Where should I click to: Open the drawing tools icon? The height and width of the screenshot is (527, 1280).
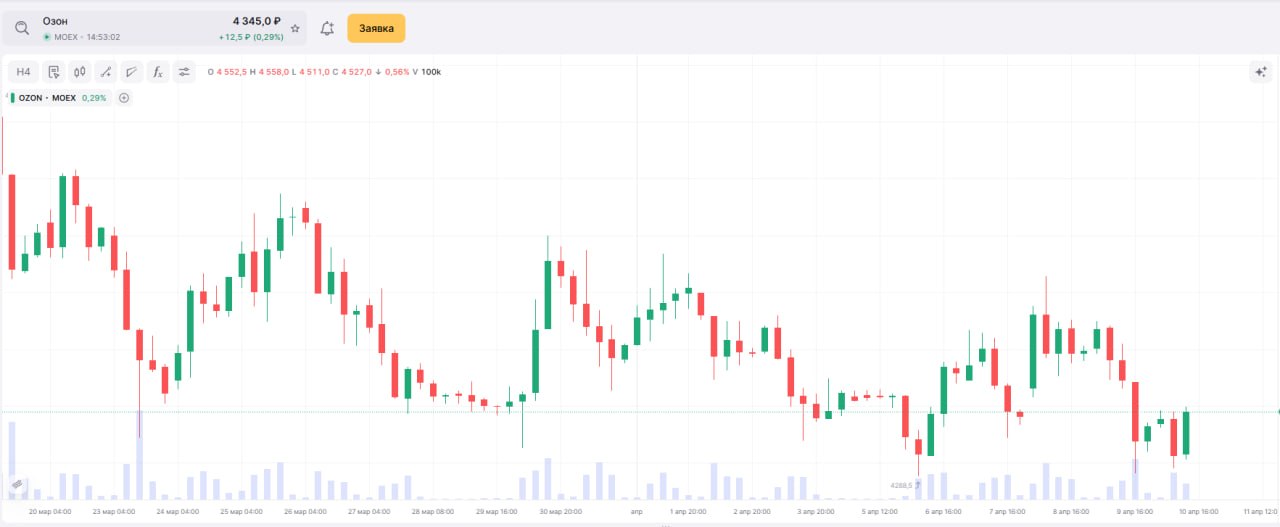point(106,72)
